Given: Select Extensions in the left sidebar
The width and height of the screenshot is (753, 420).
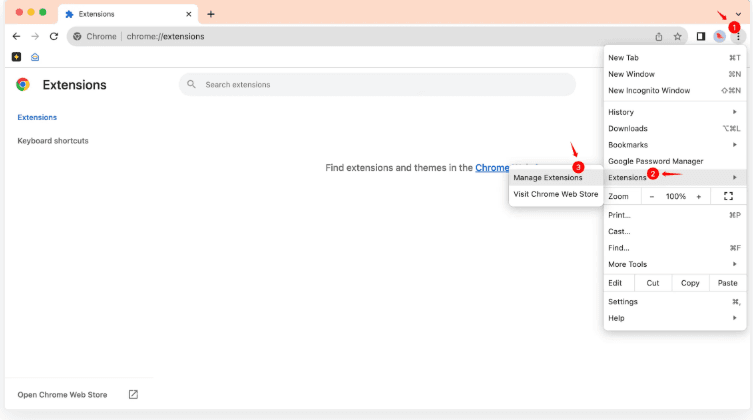Looking at the screenshot, I should 37,117.
